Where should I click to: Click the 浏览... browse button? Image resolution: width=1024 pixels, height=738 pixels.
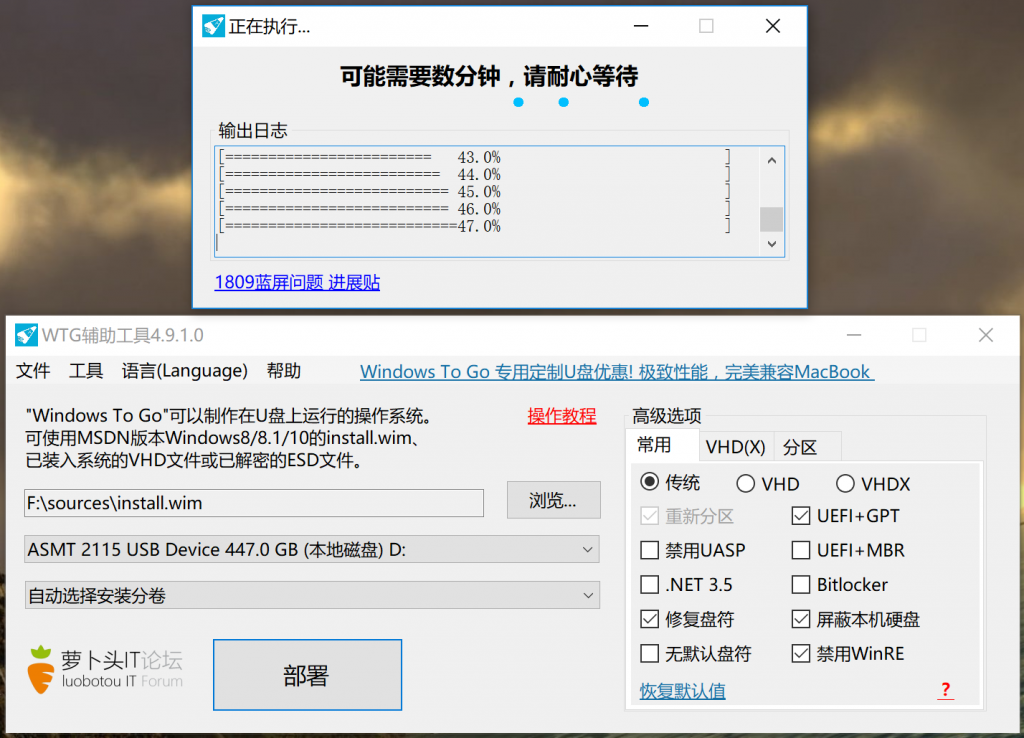pyautogui.click(x=553, y=502)
